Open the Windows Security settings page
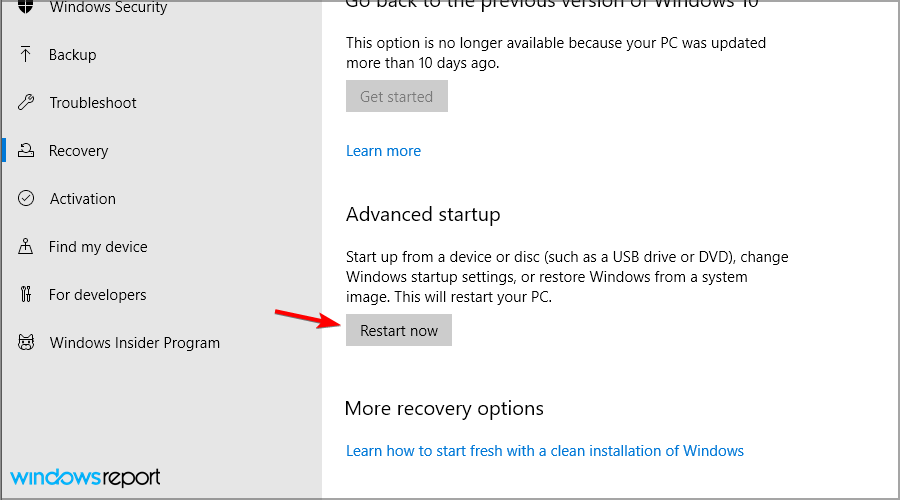Image resolution: width=900 pixels, height=500 pixels. (x=108, y=8)
